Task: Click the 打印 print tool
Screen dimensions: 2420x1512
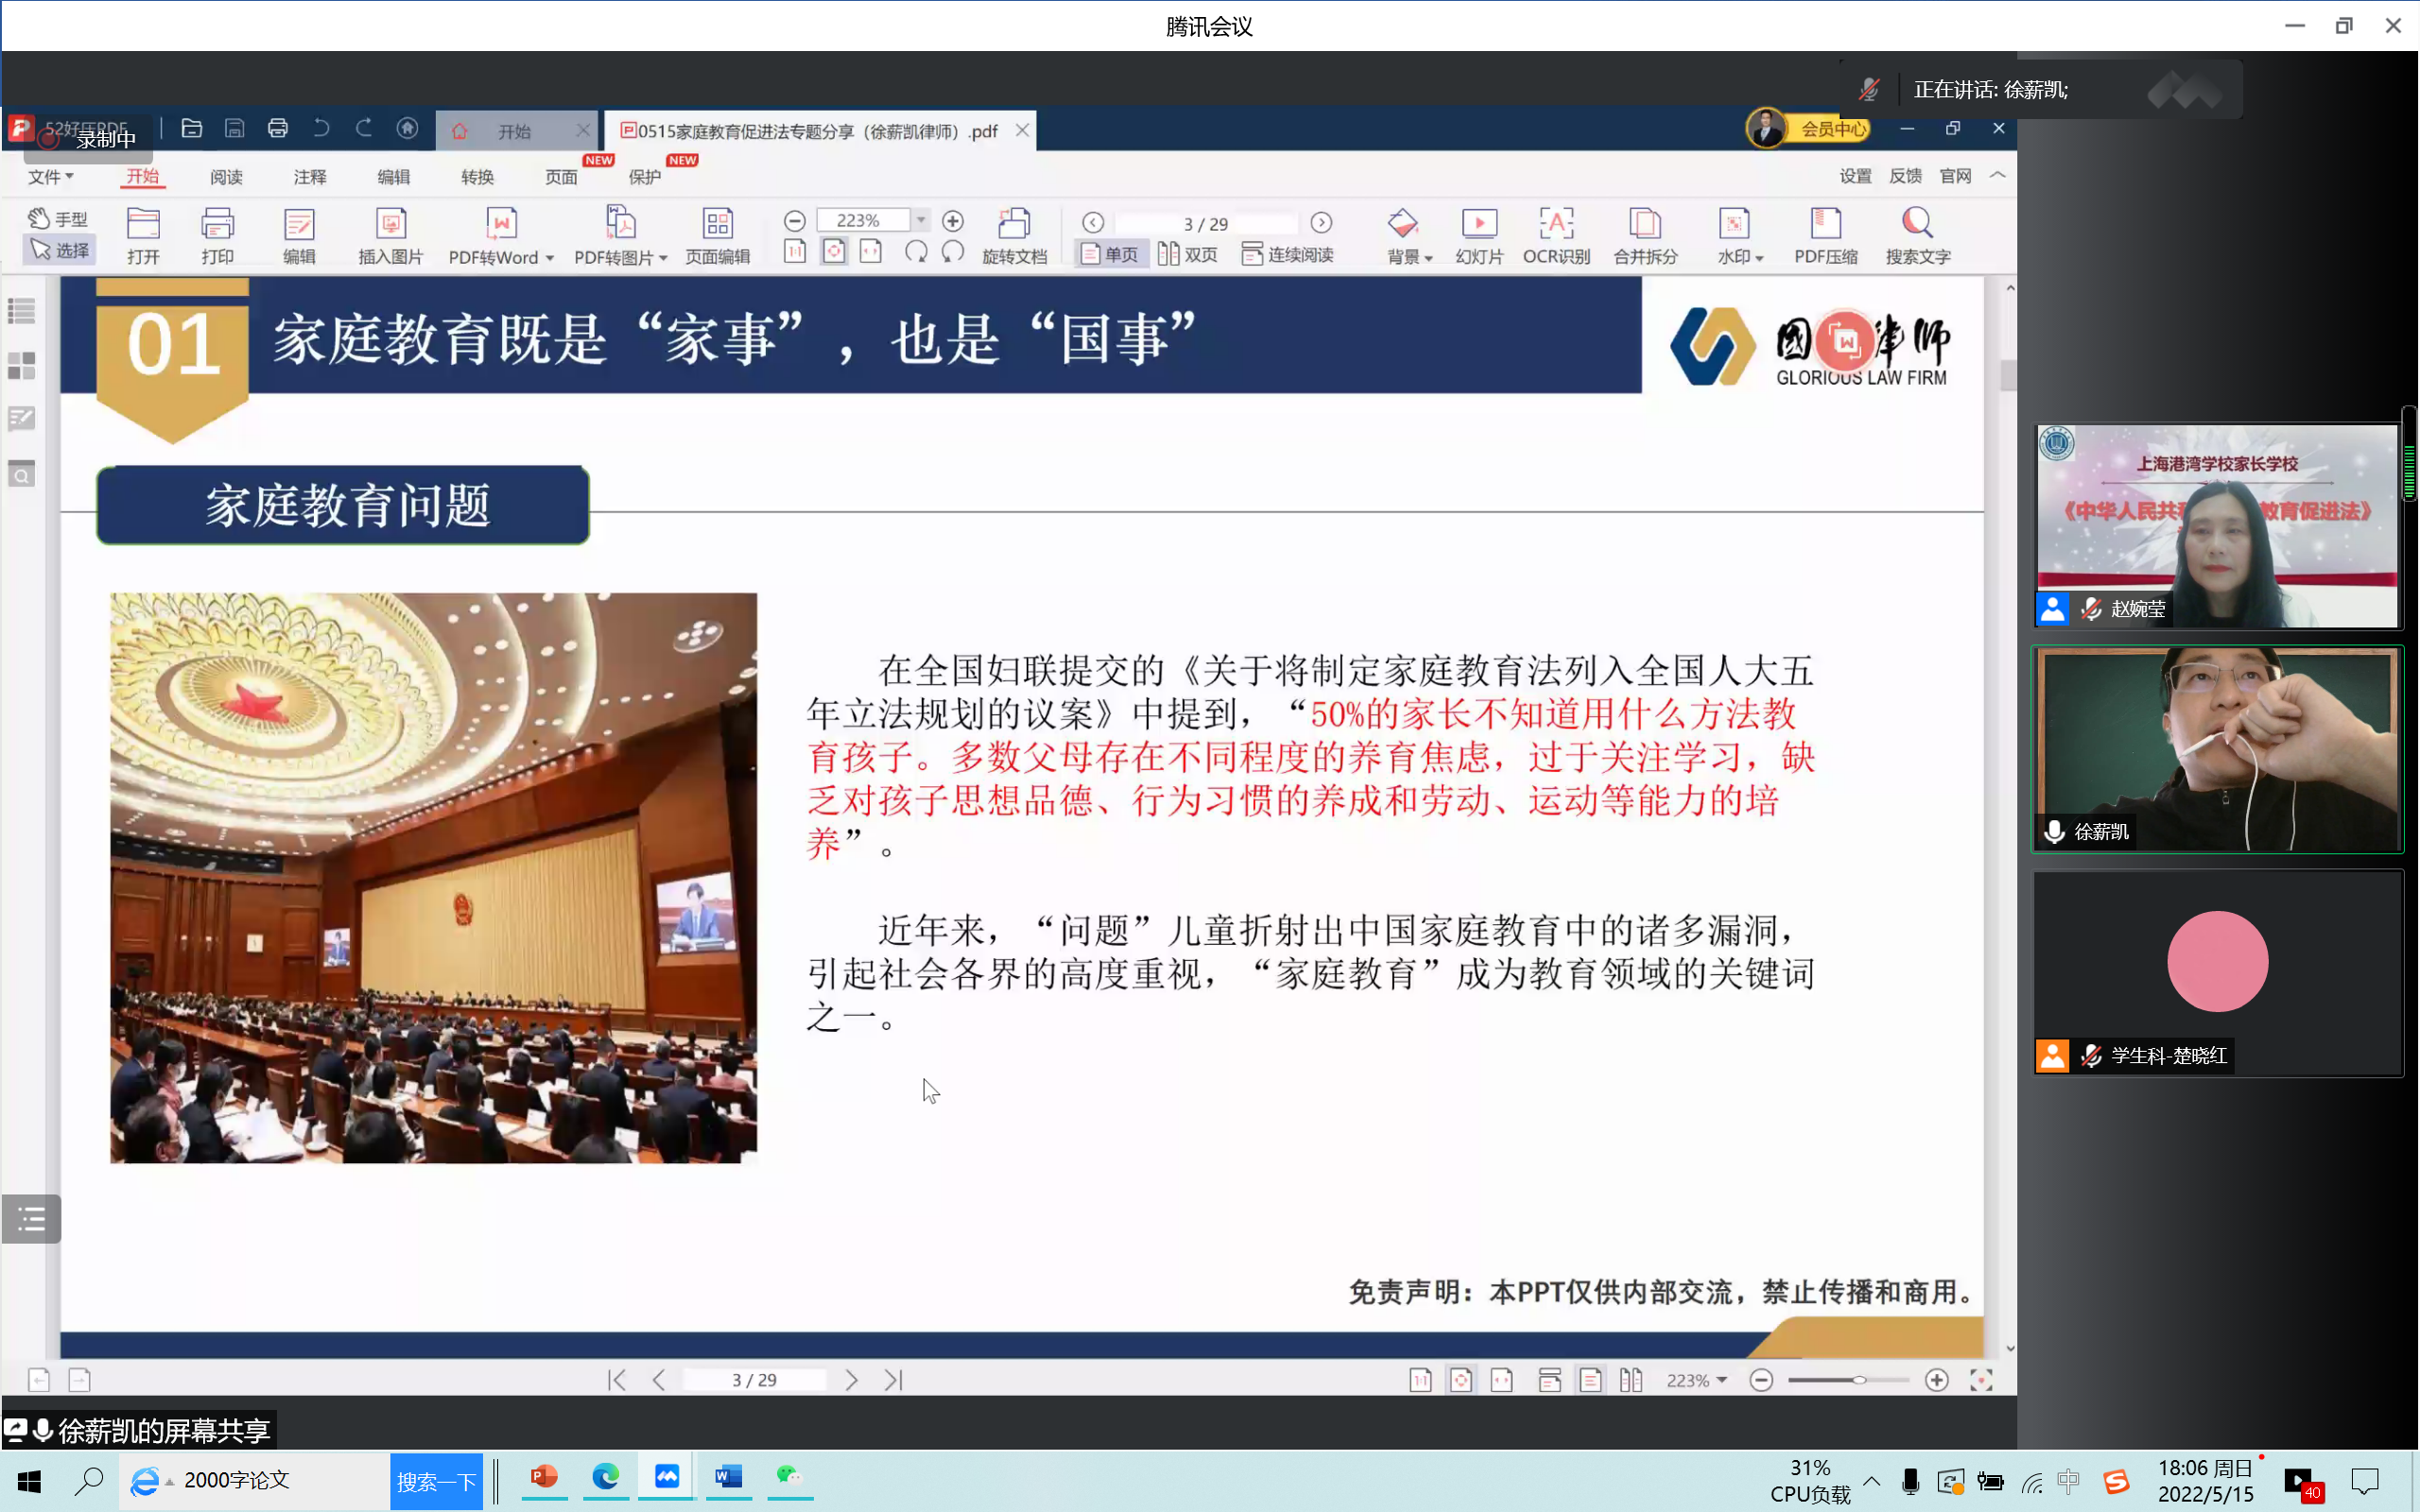Action: click(x=217, y=236)
